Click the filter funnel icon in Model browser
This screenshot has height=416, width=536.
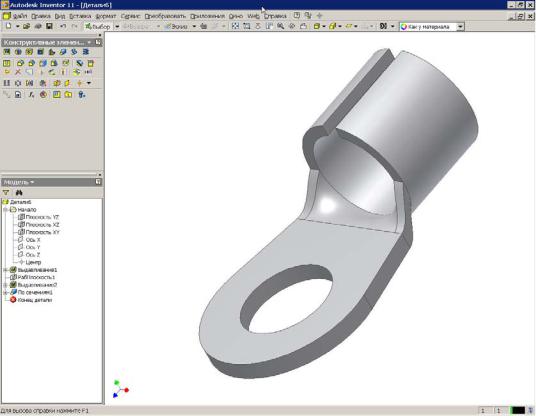pyautogui.click(x=6, y=193)
